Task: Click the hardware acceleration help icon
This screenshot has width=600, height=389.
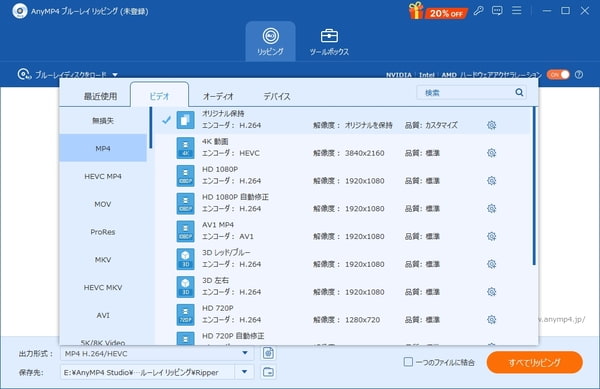Action: pyautogui.click(x=579, y=75)
